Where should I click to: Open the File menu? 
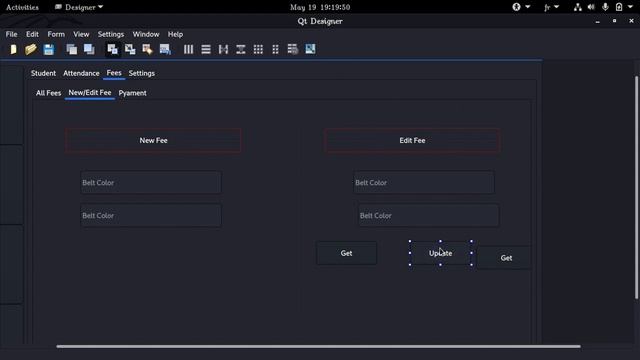(x=11, y=34)
